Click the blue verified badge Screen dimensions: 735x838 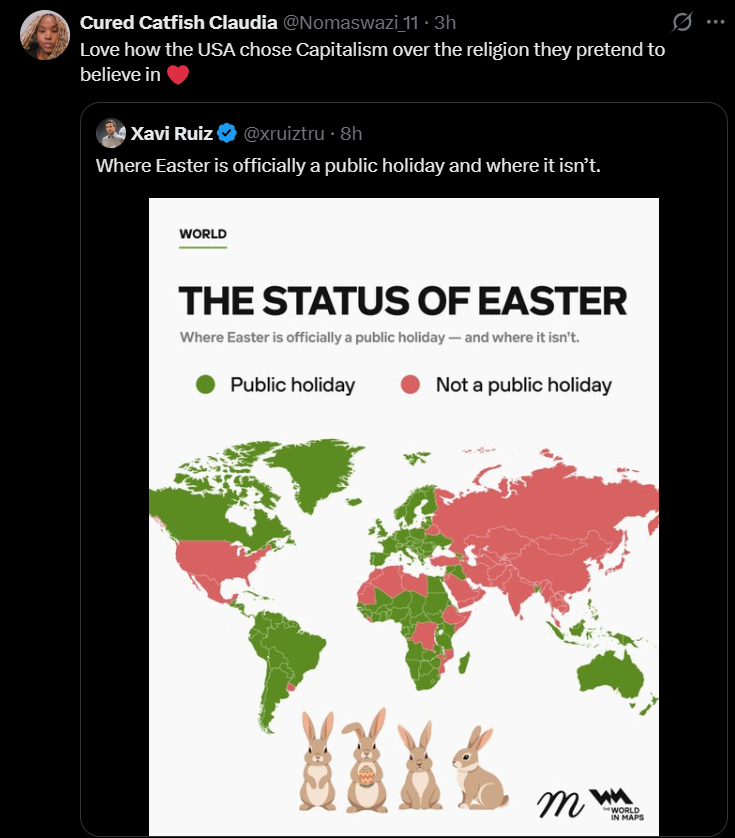tap(227, 133)
